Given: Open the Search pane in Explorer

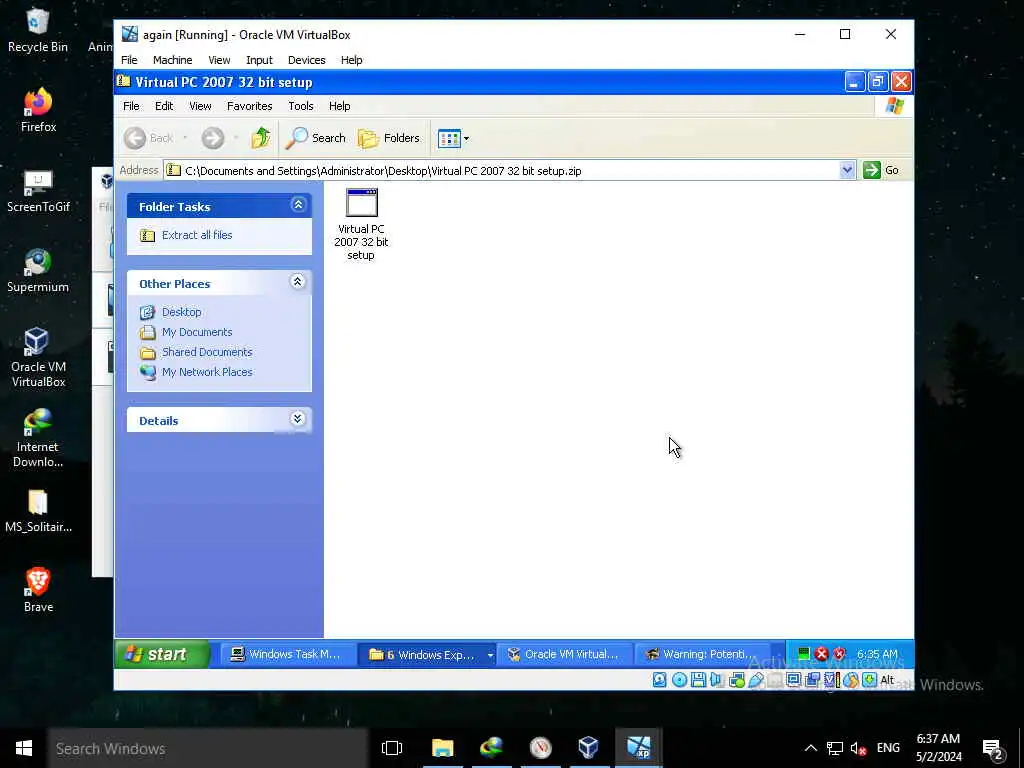Looking at the screenshot, I should [x=315, y=138].
